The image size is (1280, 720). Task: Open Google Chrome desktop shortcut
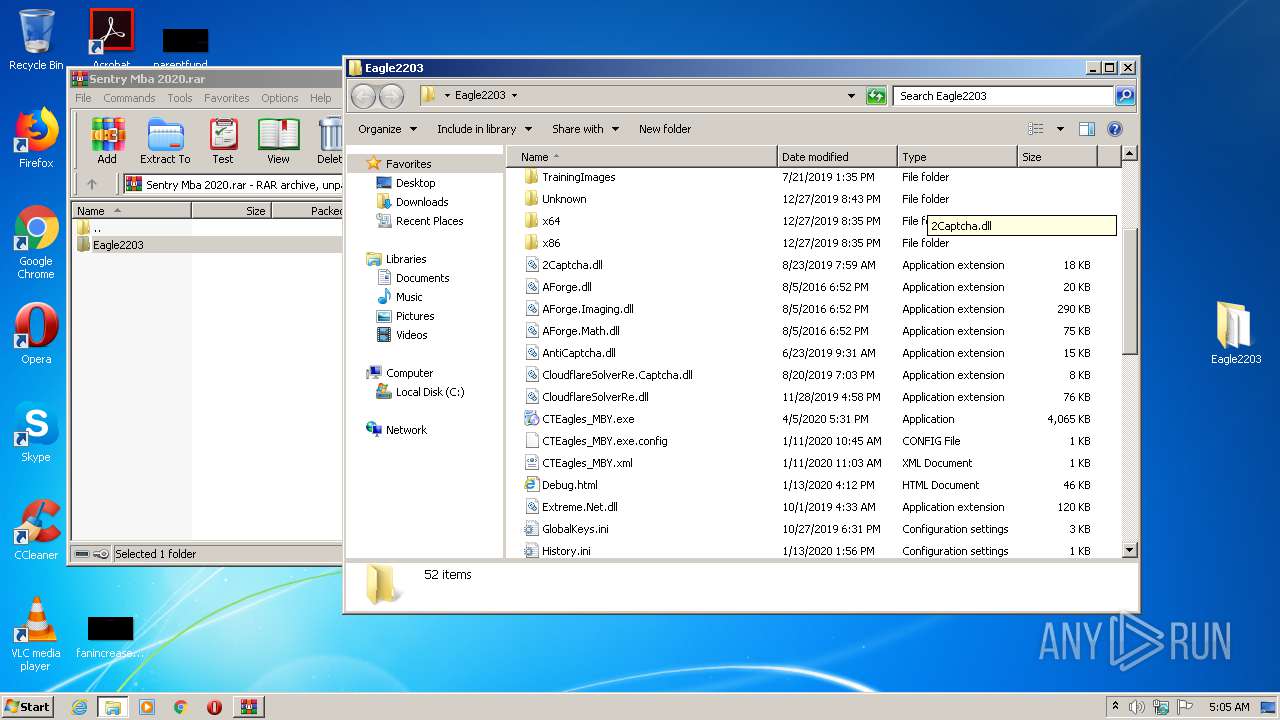coord(36,243)
